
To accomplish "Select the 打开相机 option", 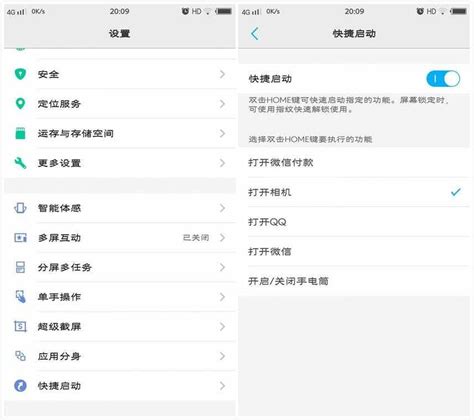I will point(354,192).
